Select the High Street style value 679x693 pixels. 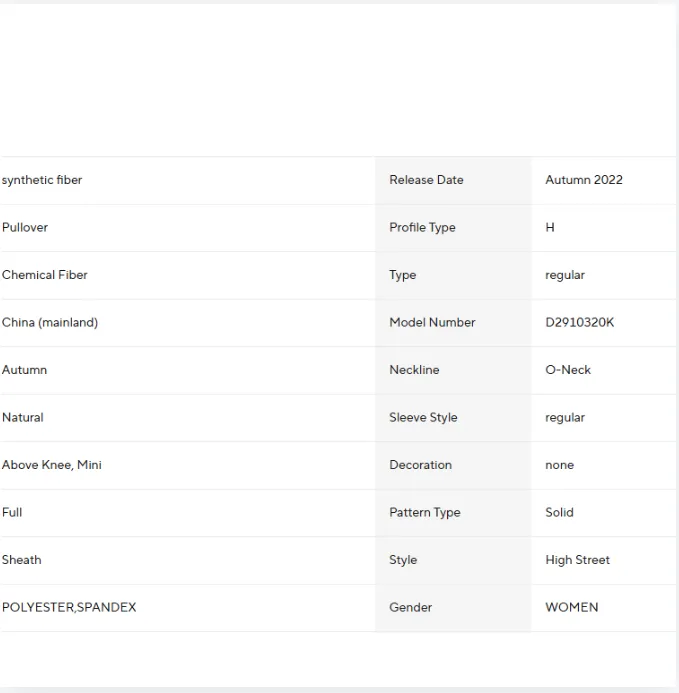[x=577, y=560]
